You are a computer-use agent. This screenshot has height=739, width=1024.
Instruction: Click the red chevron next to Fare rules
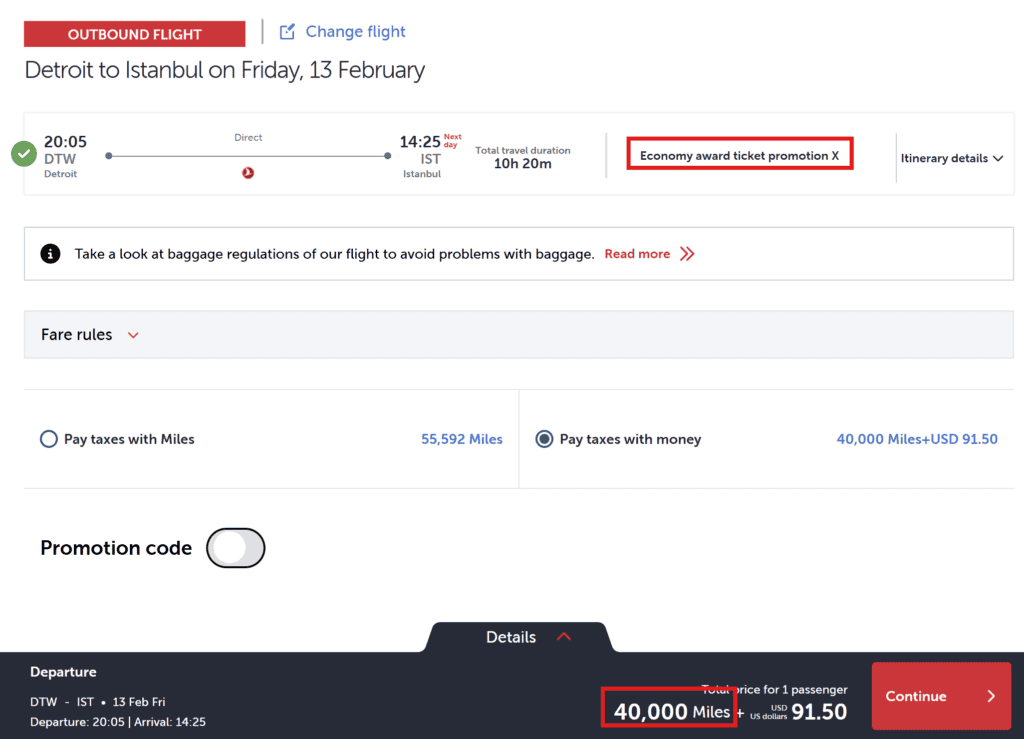134,335
